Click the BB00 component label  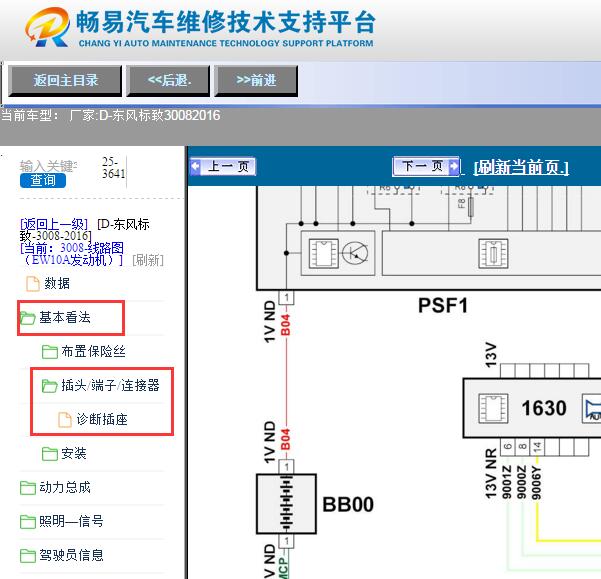tap(348, 505)
